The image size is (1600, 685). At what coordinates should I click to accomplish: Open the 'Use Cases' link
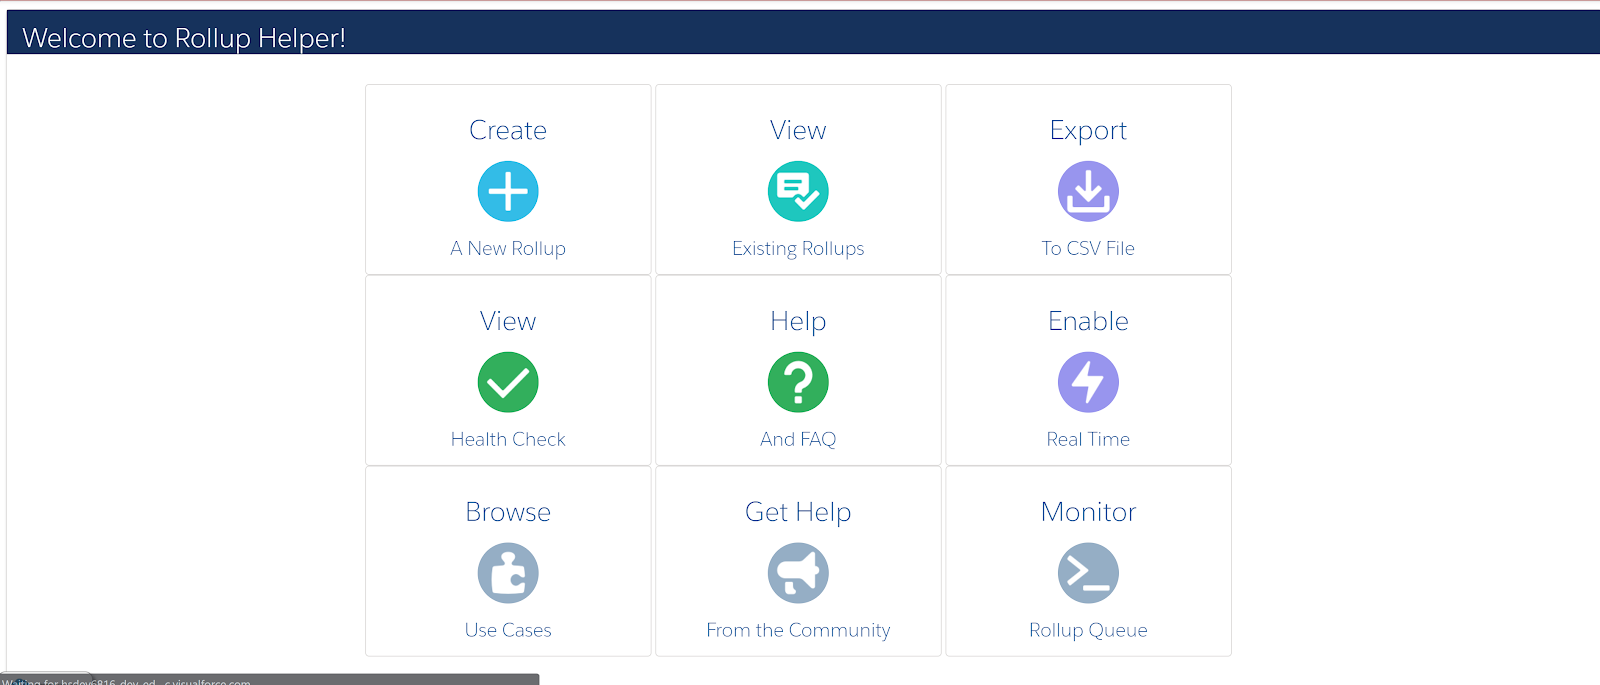[508, 630]
